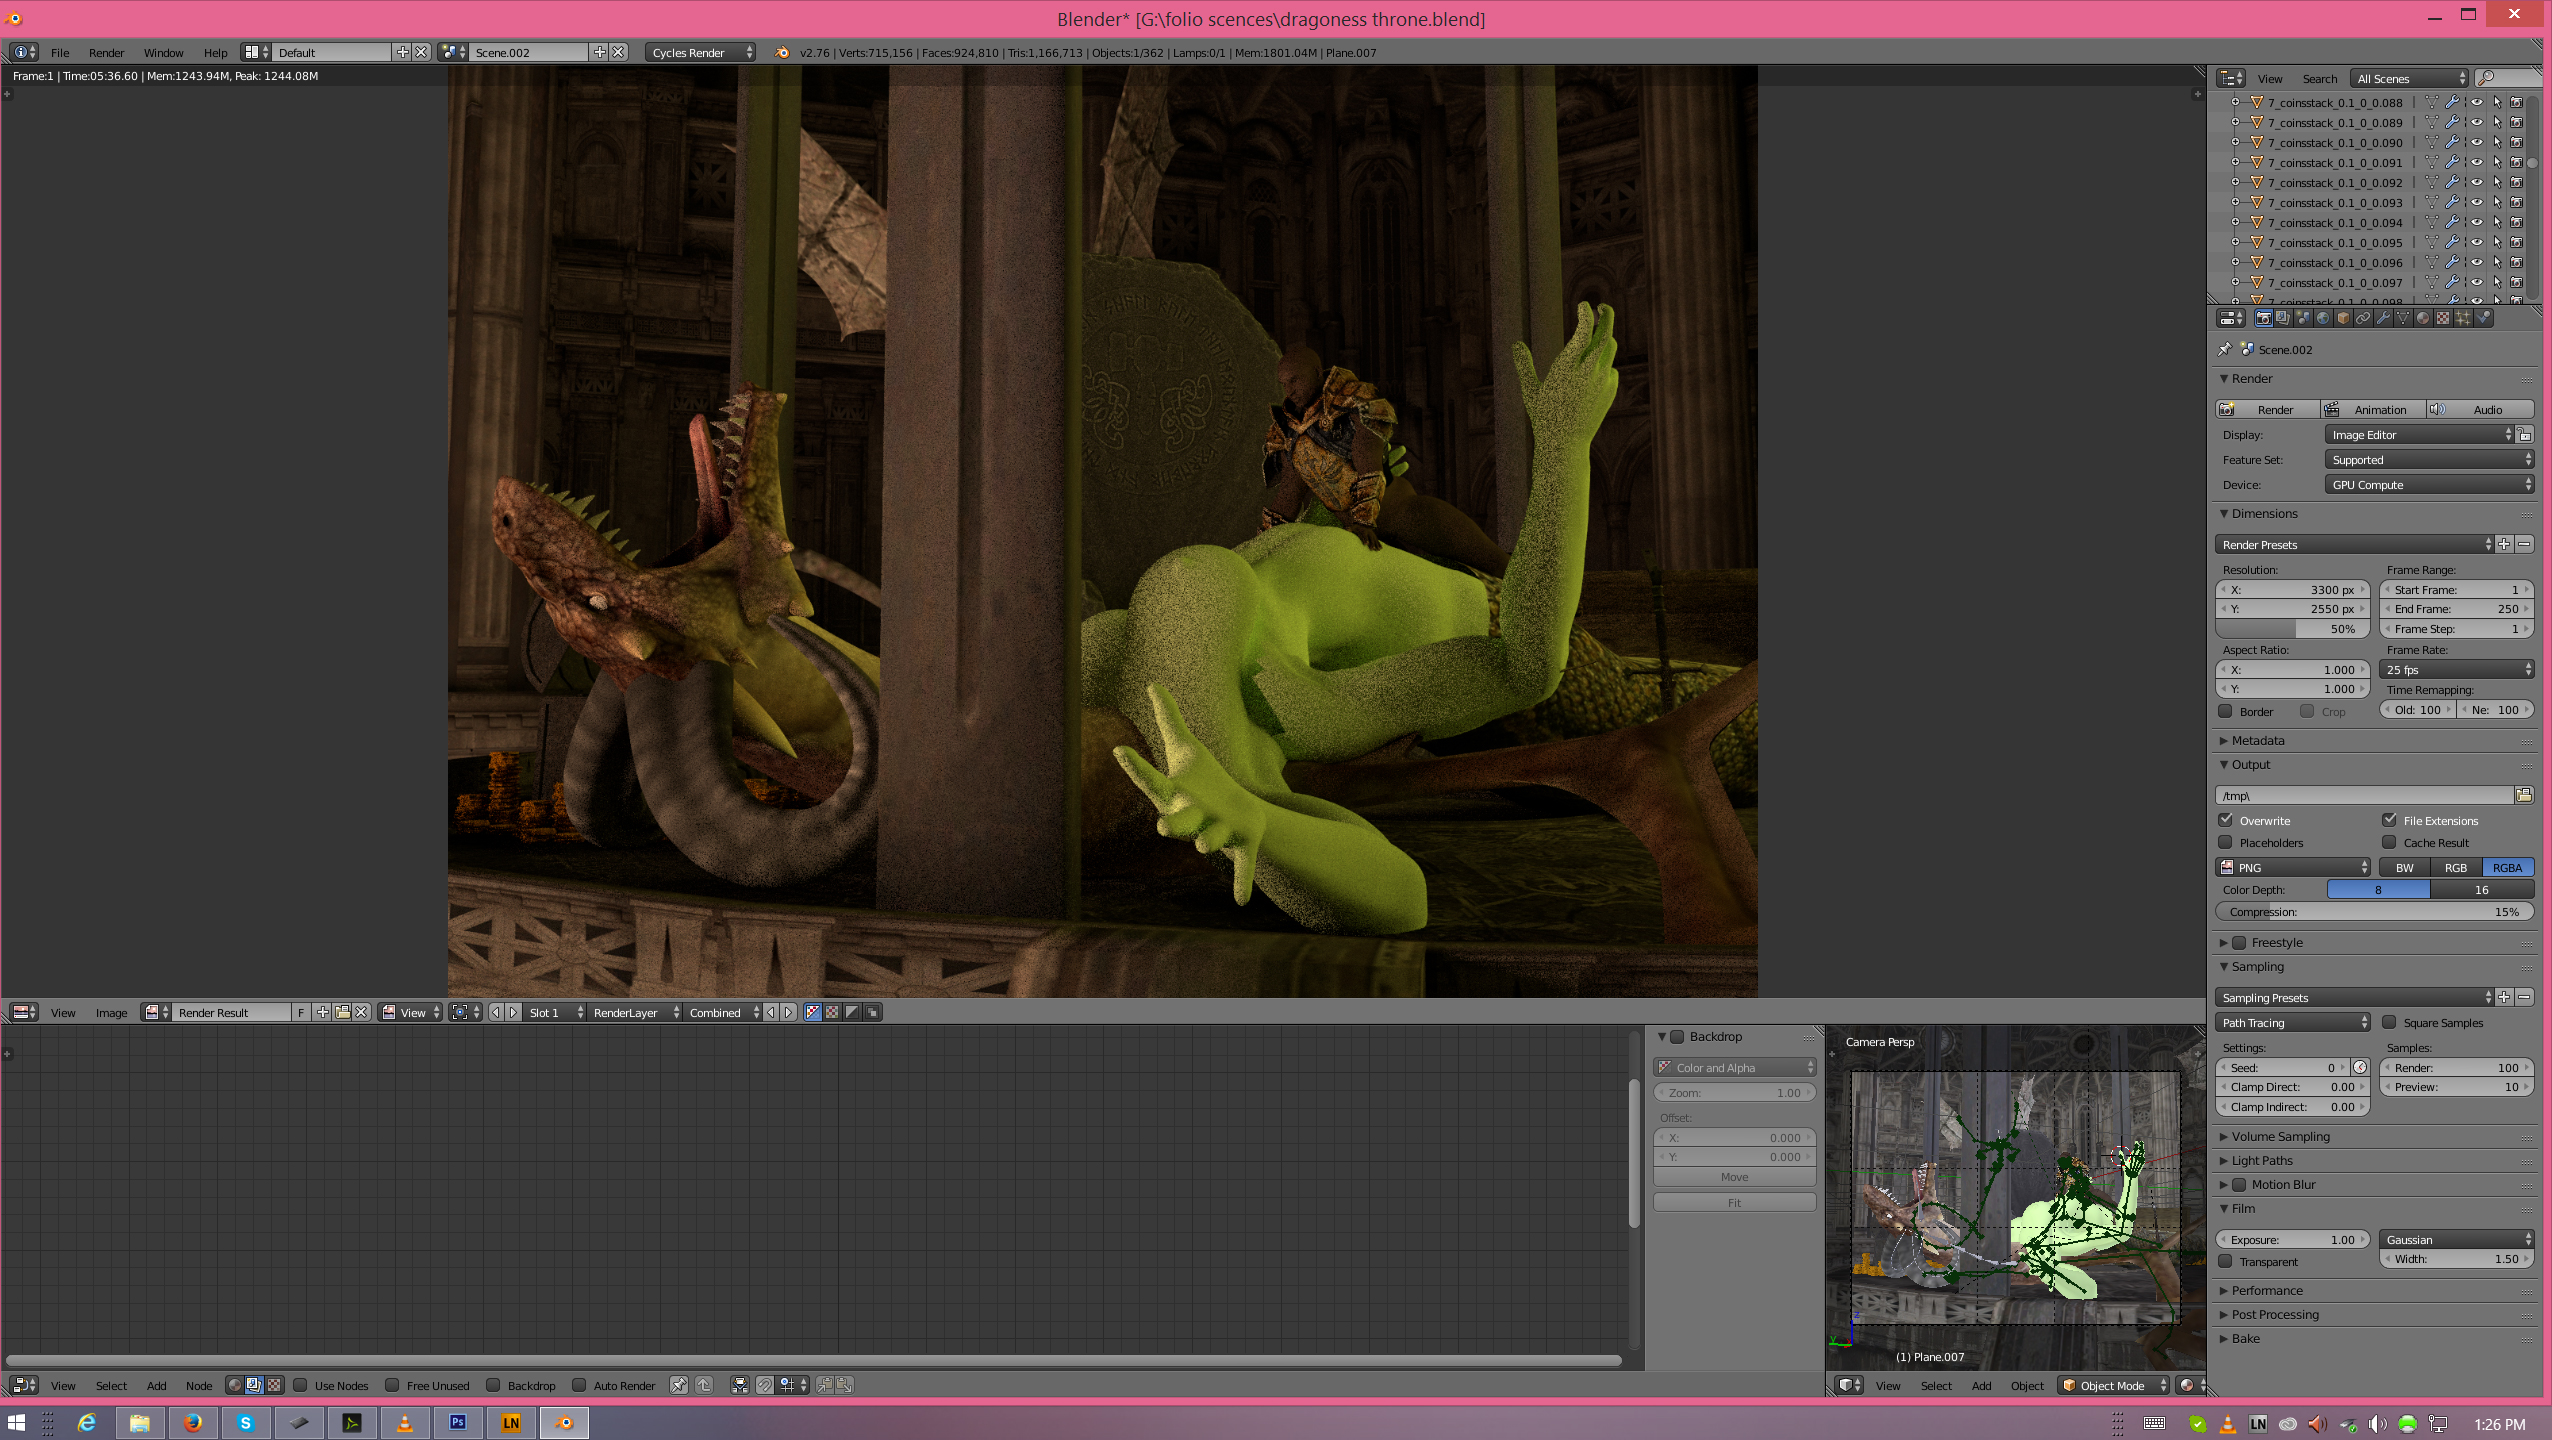Enable the Use Nodes checkbox
The width and height of the screenshot is (2552, 1440).
coord(300,1385)
